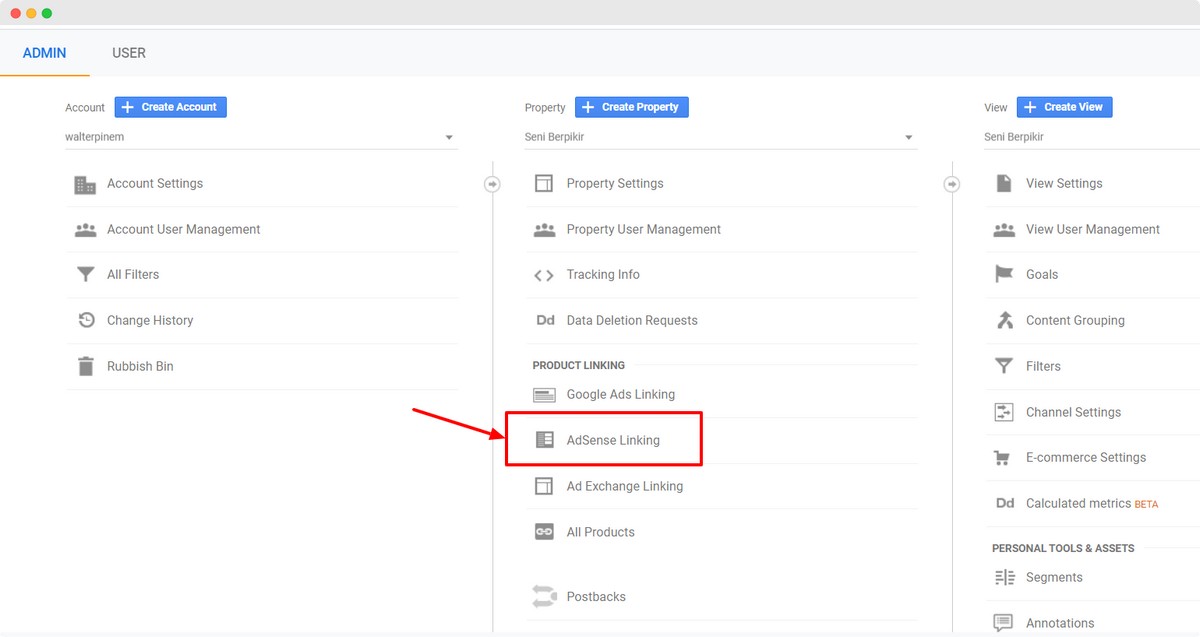Click the Create Property button
1200x637 pixels.
point(632,107)
